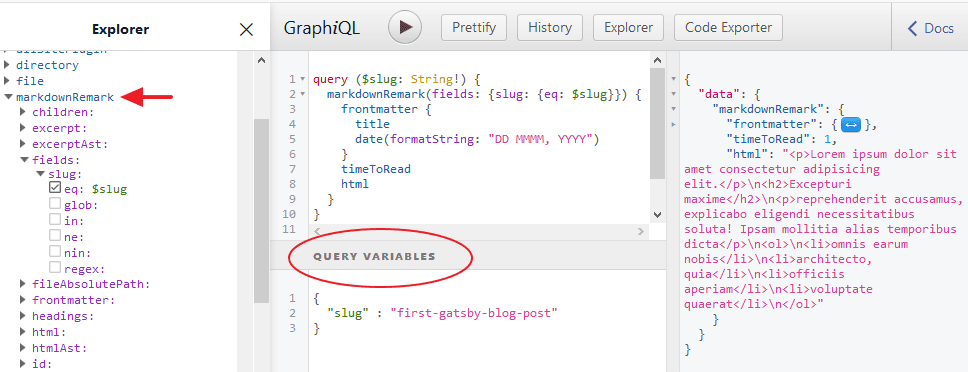The height and width of the screenshot is (372, 968).
Task: Toggle the Explorer button in toolbar
Action: pos(628,28)
